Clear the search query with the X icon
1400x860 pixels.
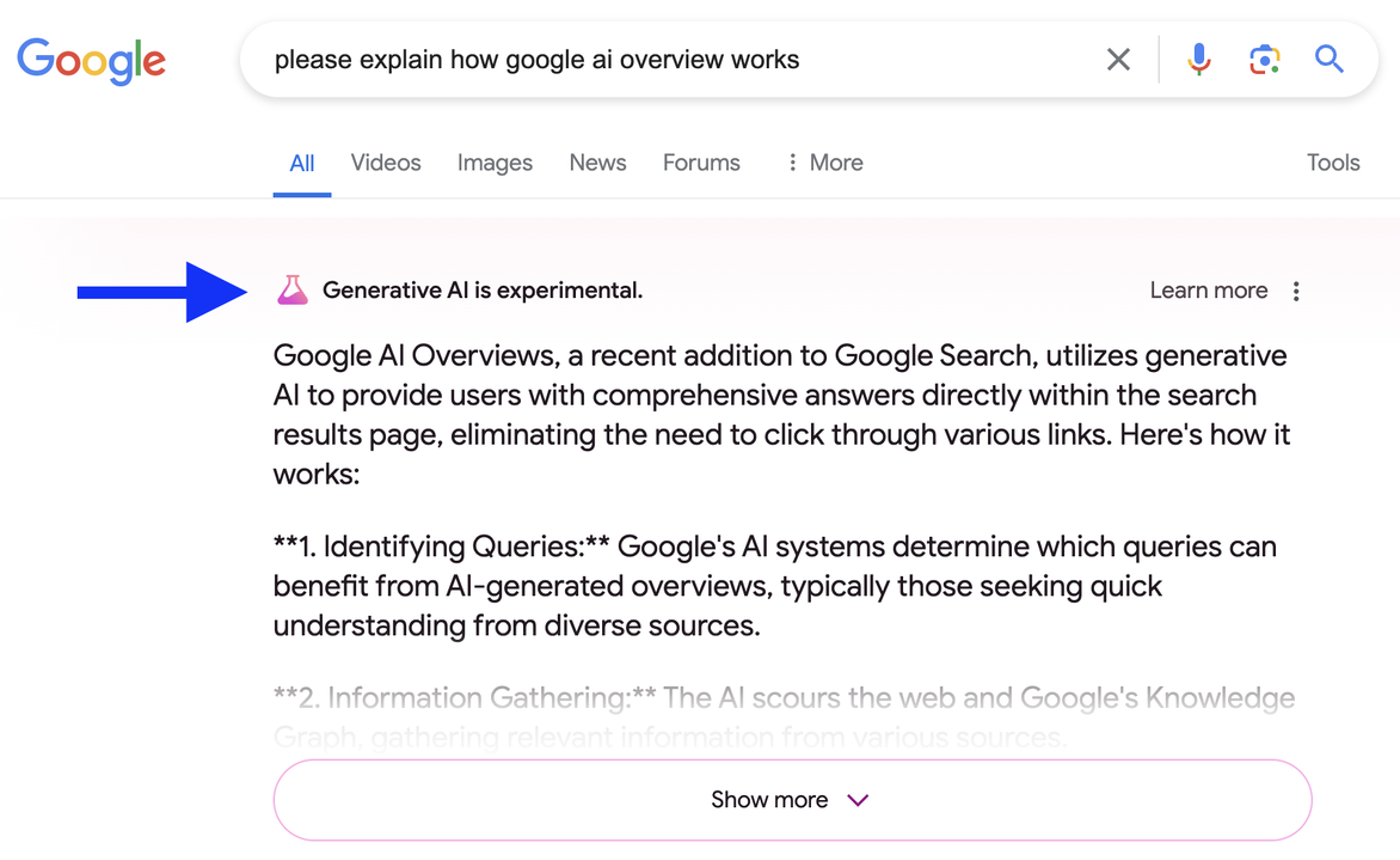pyautogui.click(x=1118, y=59)
